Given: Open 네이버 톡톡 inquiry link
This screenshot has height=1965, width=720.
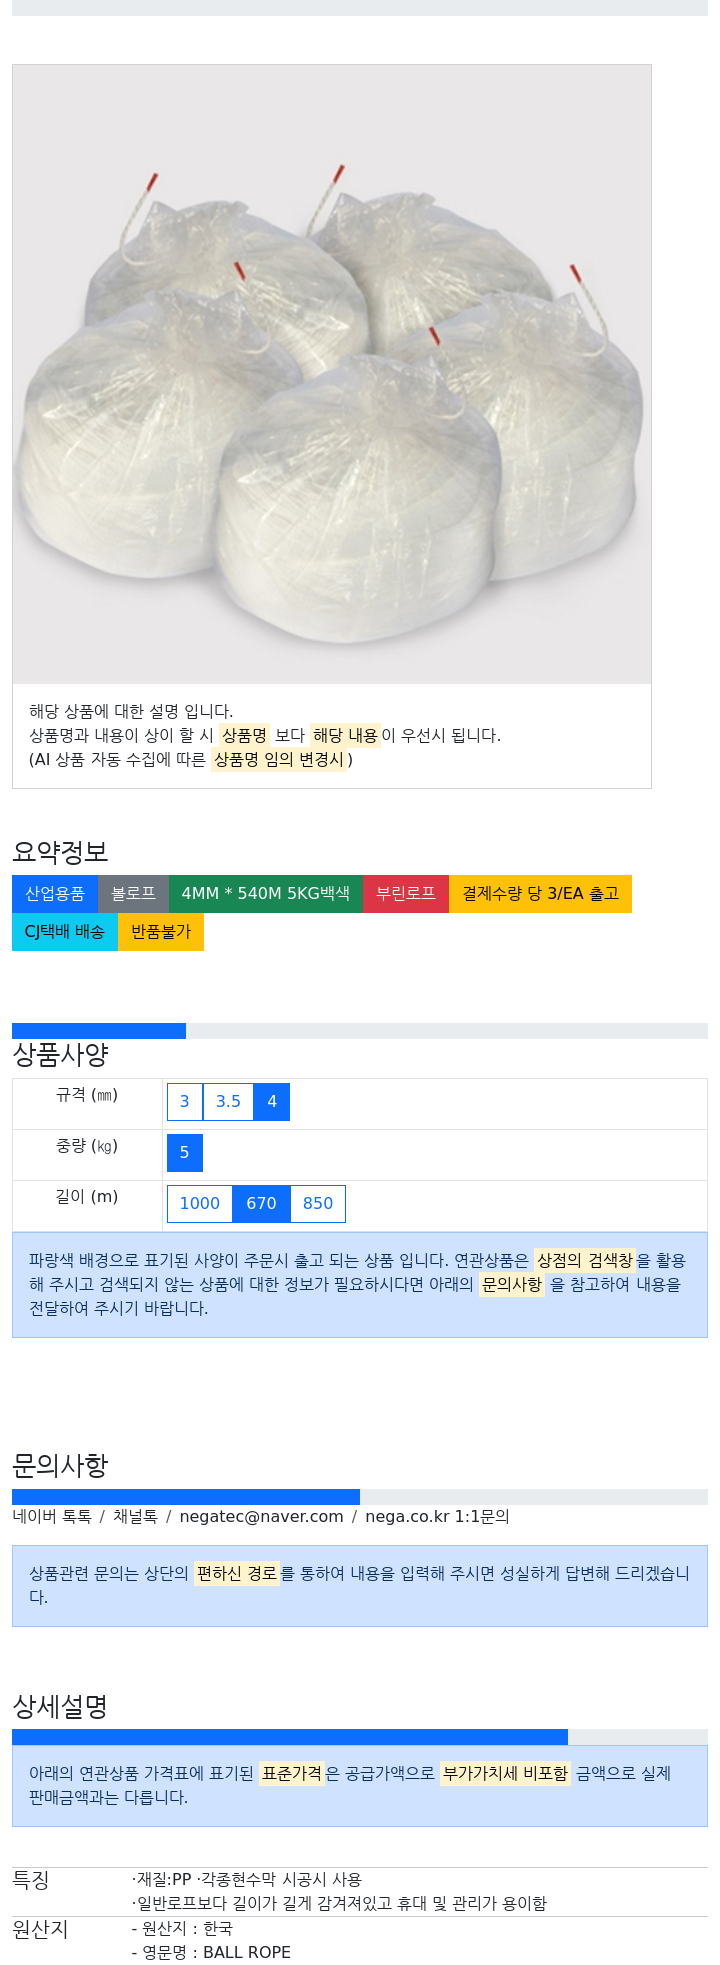Looking at the screenshot, I should pos(52,1517).
